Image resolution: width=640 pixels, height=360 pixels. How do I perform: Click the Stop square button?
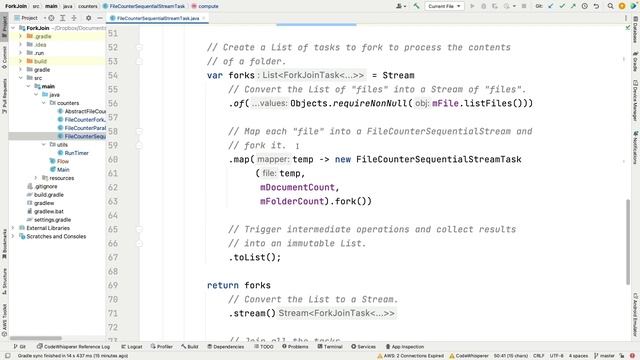[524, 6]
